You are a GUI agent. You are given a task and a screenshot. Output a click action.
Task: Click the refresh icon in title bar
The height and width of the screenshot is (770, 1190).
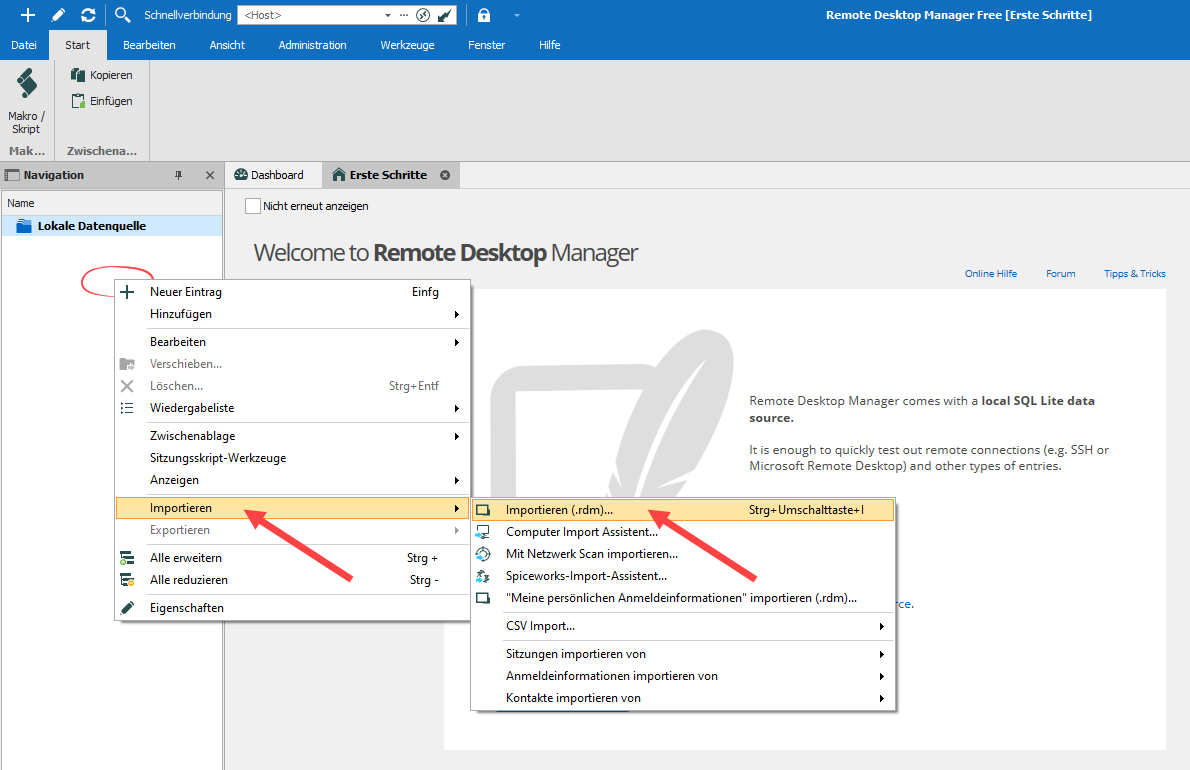[x=88, y=15]
